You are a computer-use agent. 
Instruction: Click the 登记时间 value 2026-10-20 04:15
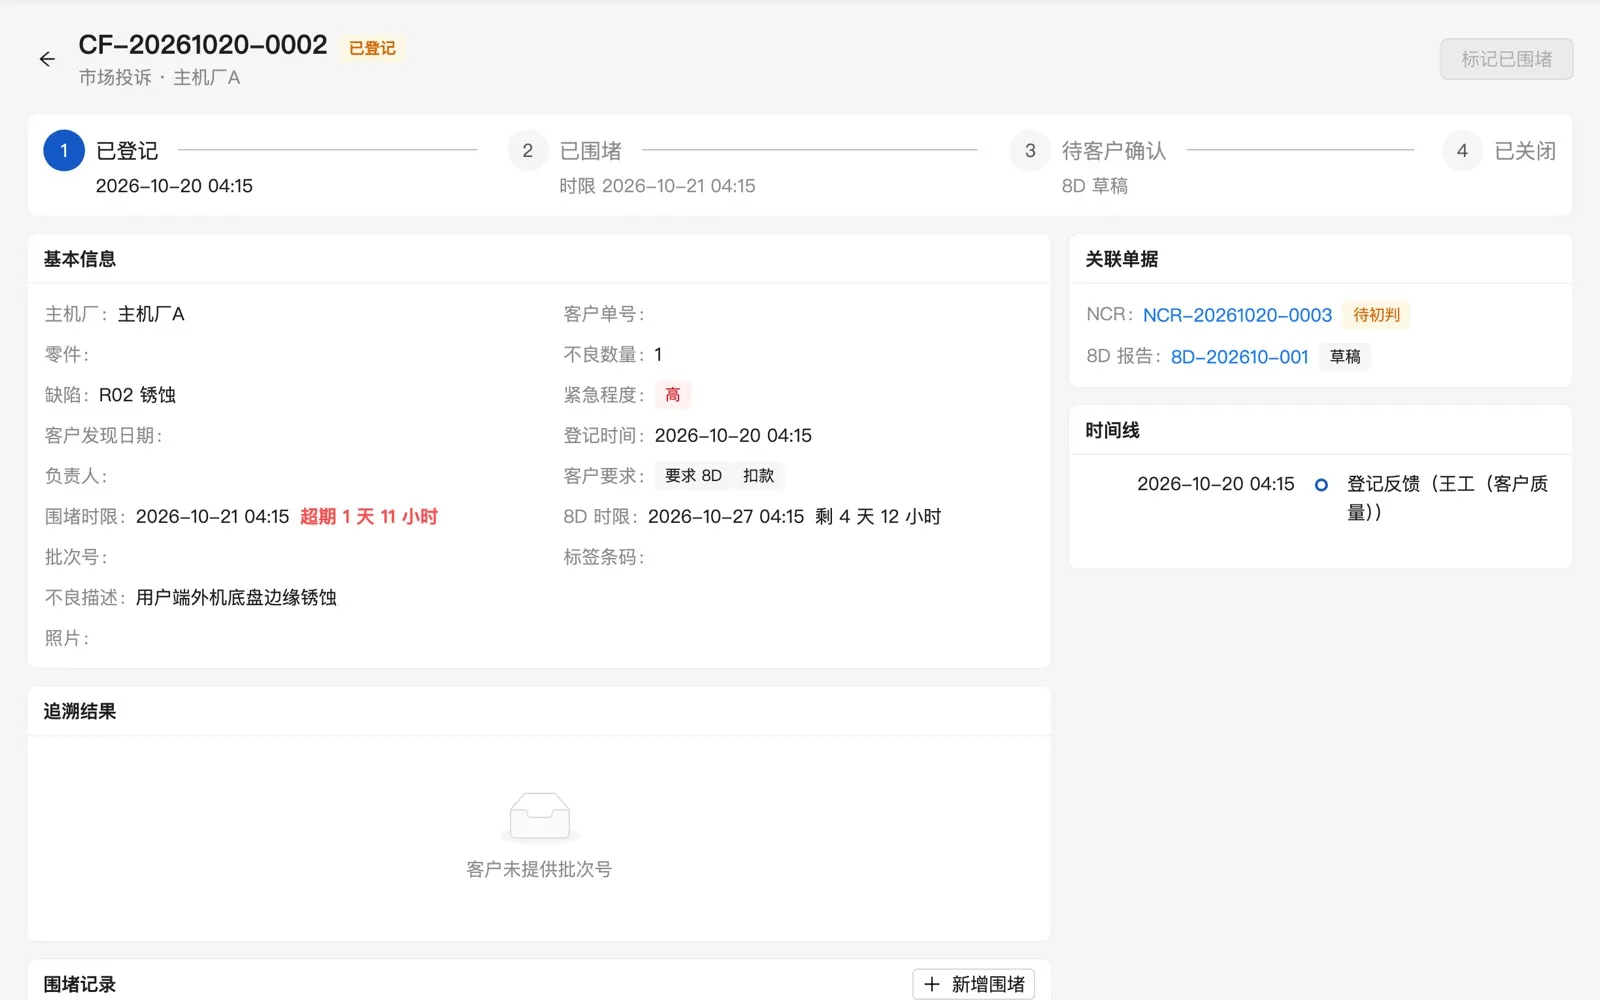pos(733,436)
